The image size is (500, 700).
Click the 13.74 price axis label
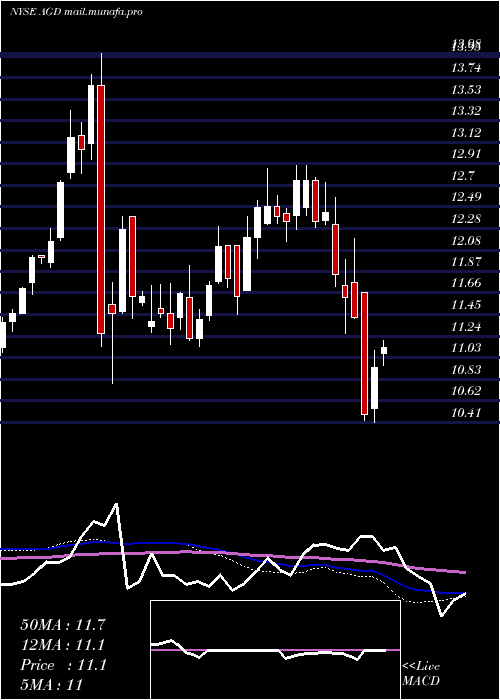pos(467,68)
